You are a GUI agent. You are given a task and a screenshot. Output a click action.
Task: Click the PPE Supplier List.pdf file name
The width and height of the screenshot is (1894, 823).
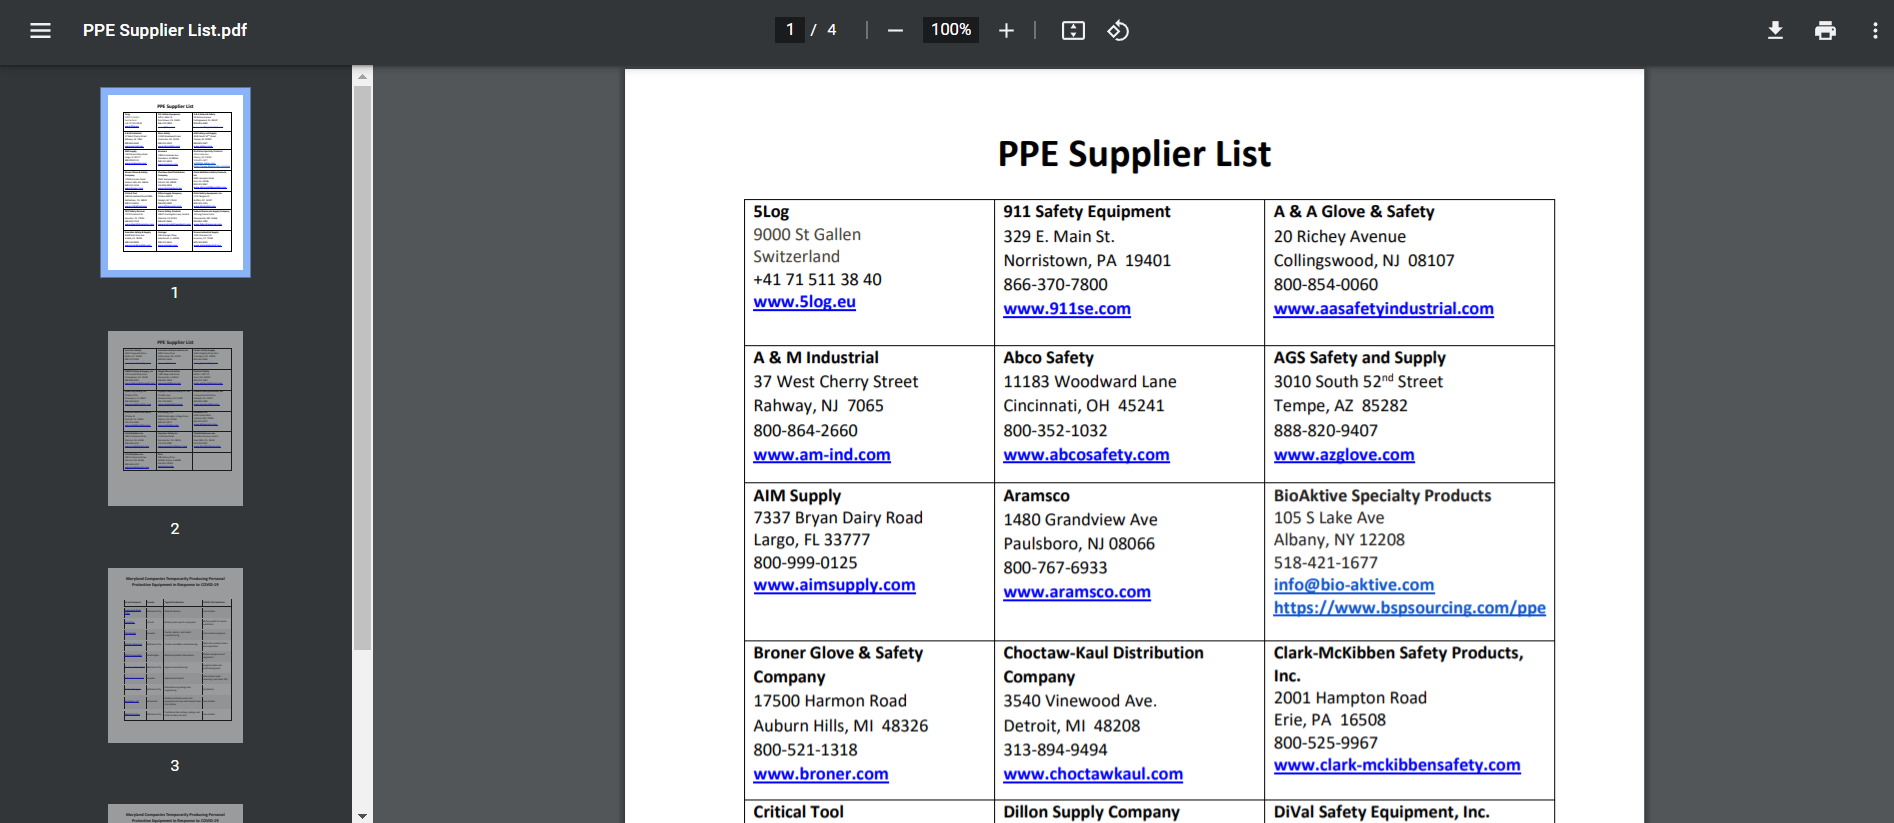pos(165,30)
